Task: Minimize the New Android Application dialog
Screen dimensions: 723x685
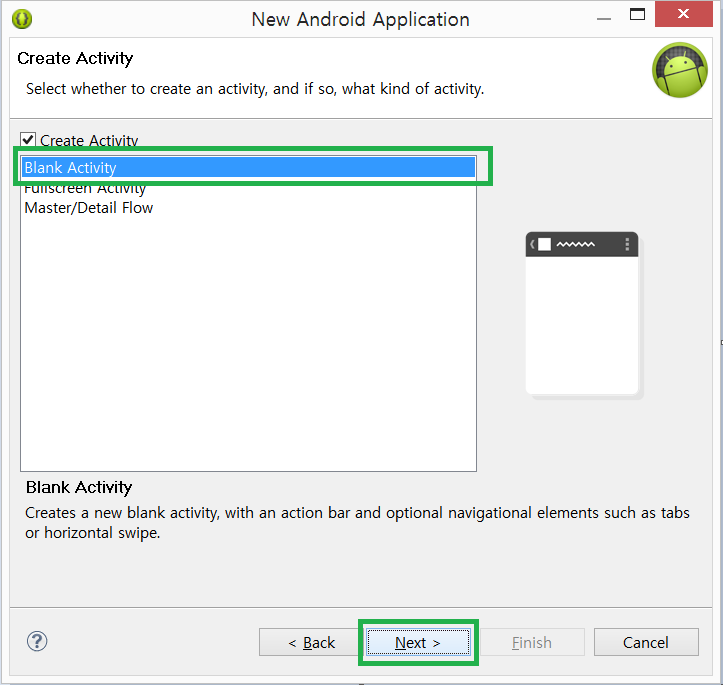Action: [x=604, y=17]
